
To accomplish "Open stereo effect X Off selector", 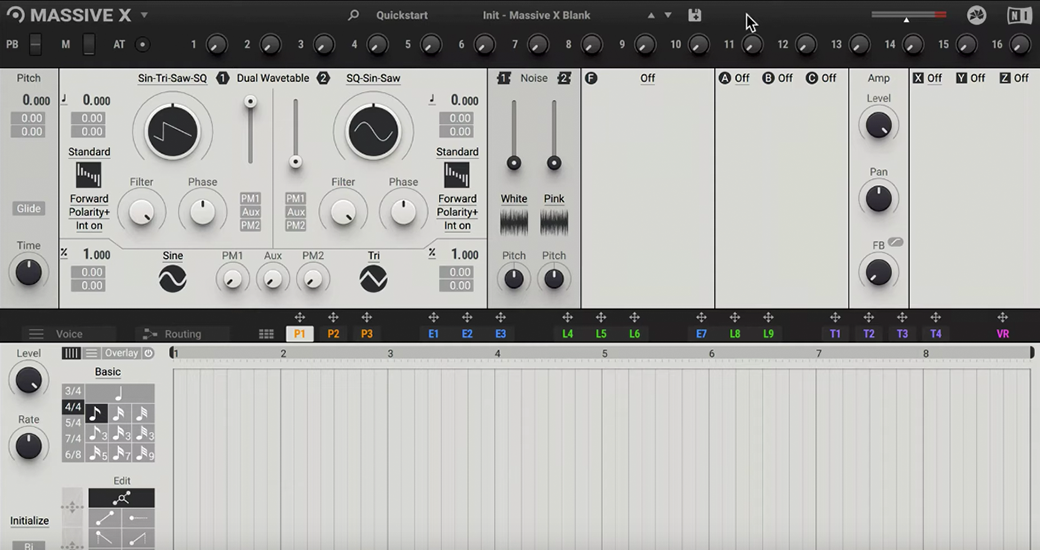I will tap(934, 78).
